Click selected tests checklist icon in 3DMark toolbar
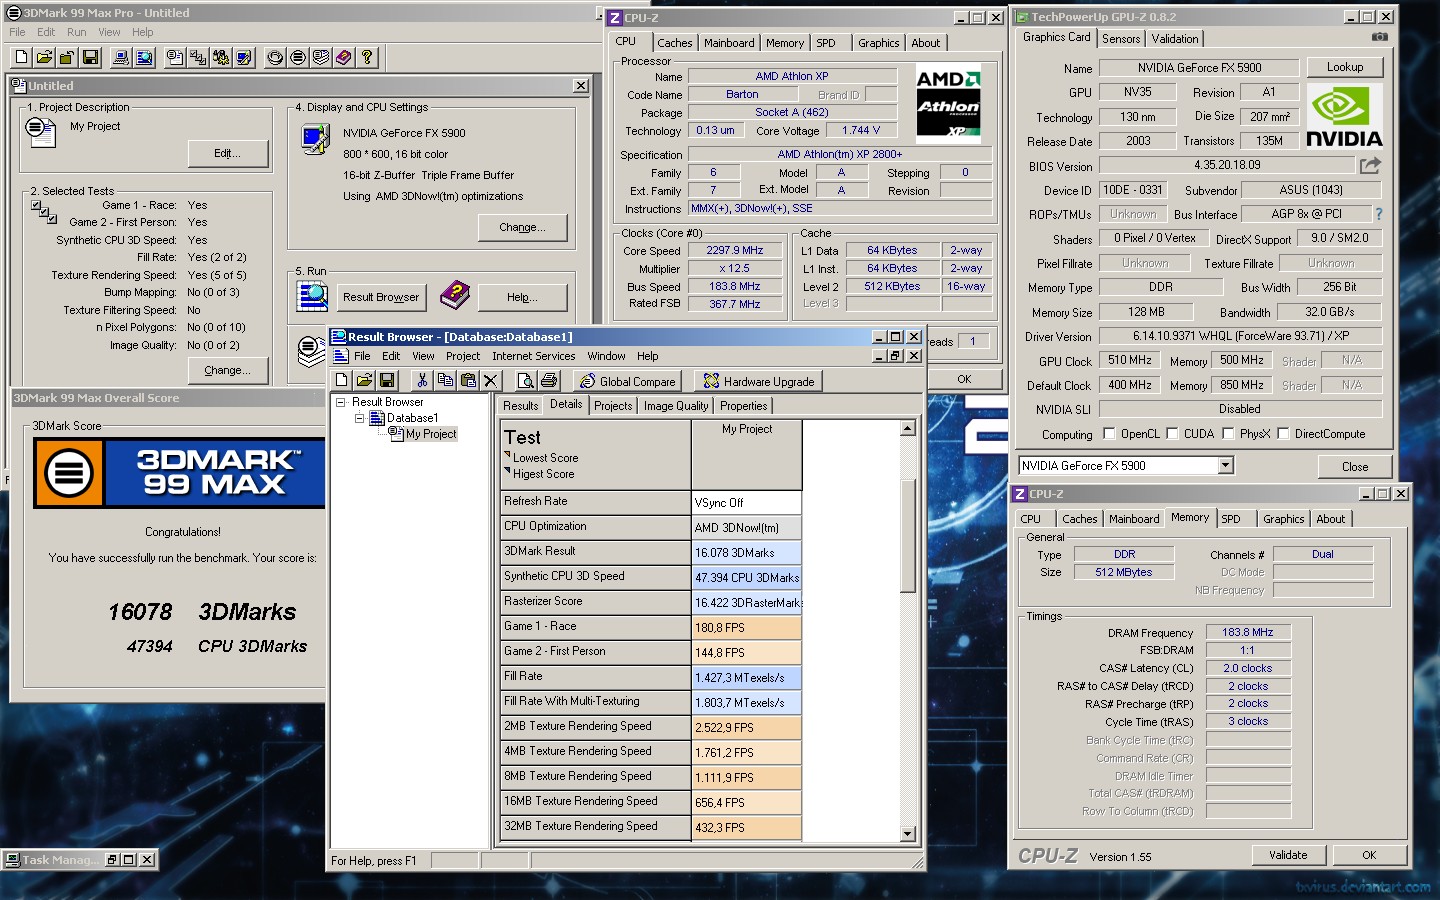 [x=198, y=58]
